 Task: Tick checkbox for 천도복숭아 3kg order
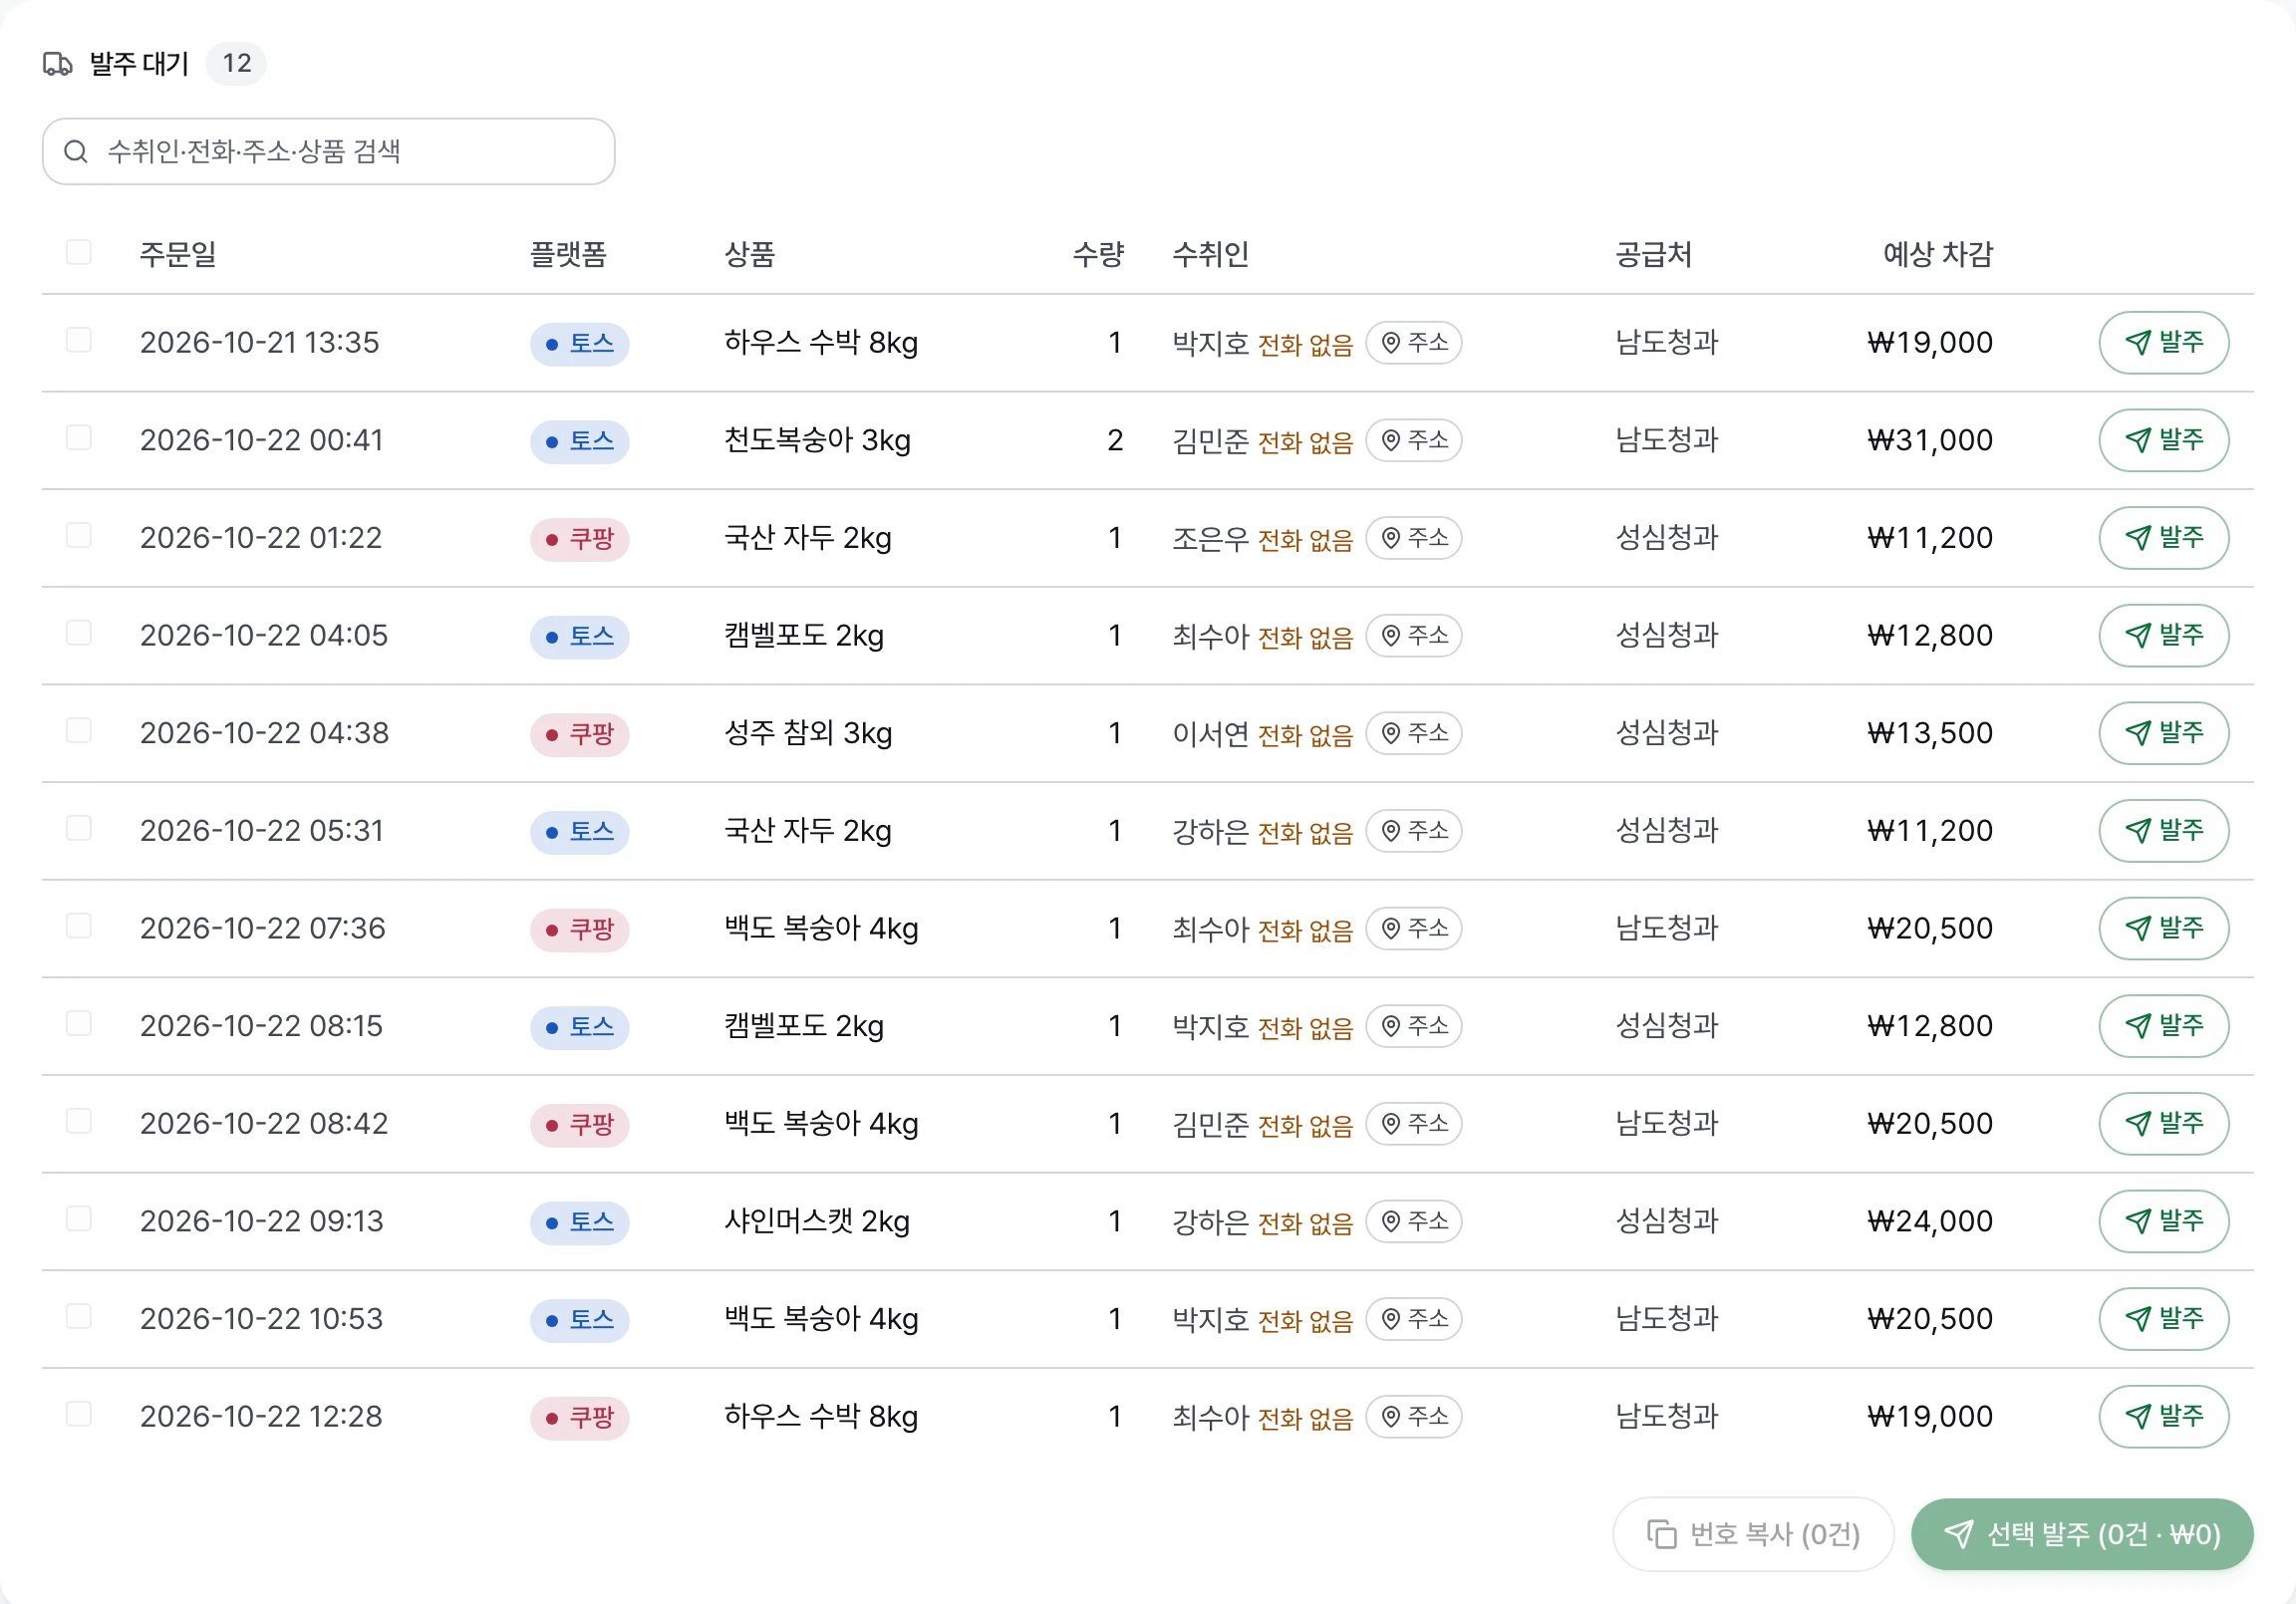(x=79, y=438)
